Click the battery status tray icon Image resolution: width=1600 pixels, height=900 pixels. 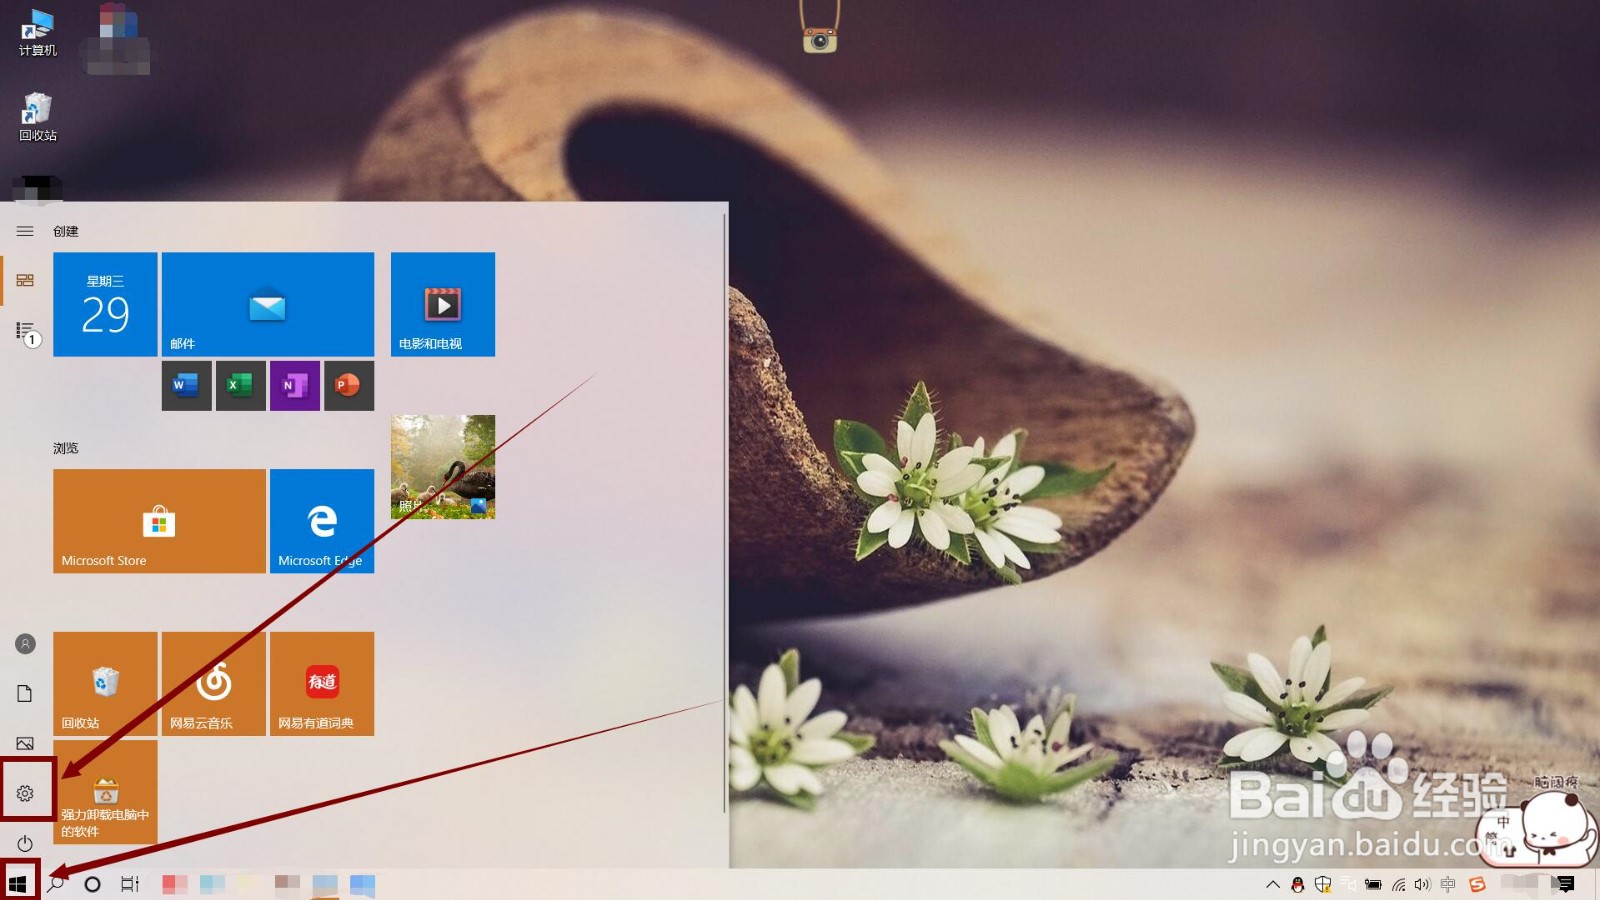tap(1373, 884)
